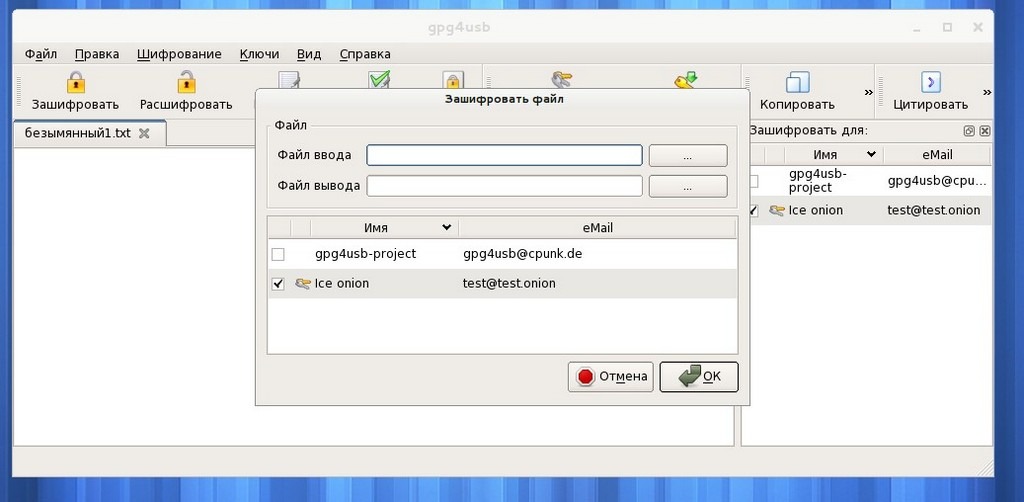Open the Файл menu
The height and width of the screenshot is (502, 1024).
coord(41,54)
